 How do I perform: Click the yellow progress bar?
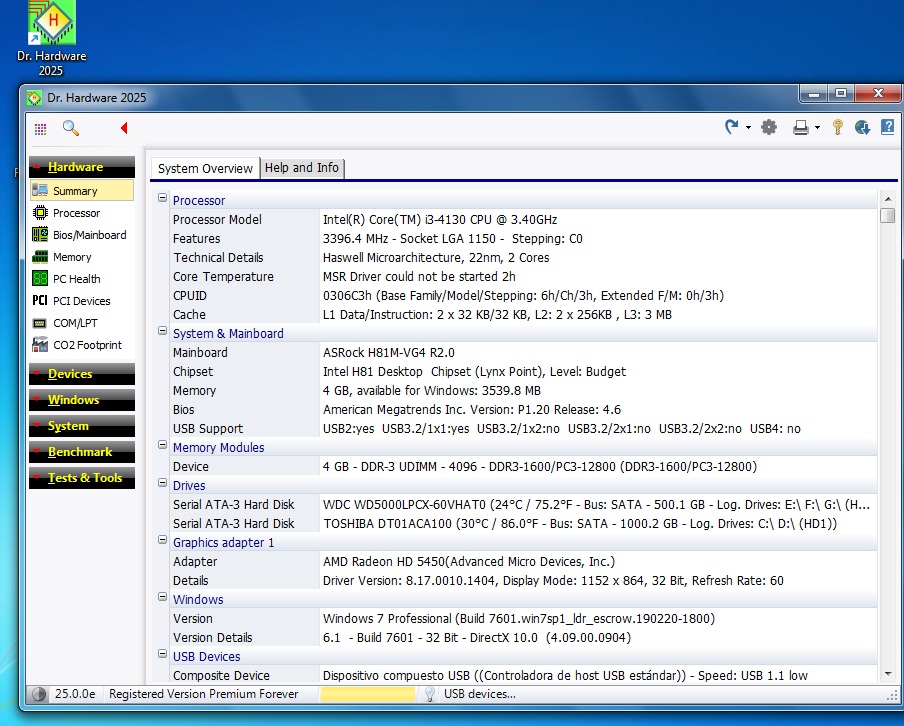pyautogui.click(x=368, y=694)
